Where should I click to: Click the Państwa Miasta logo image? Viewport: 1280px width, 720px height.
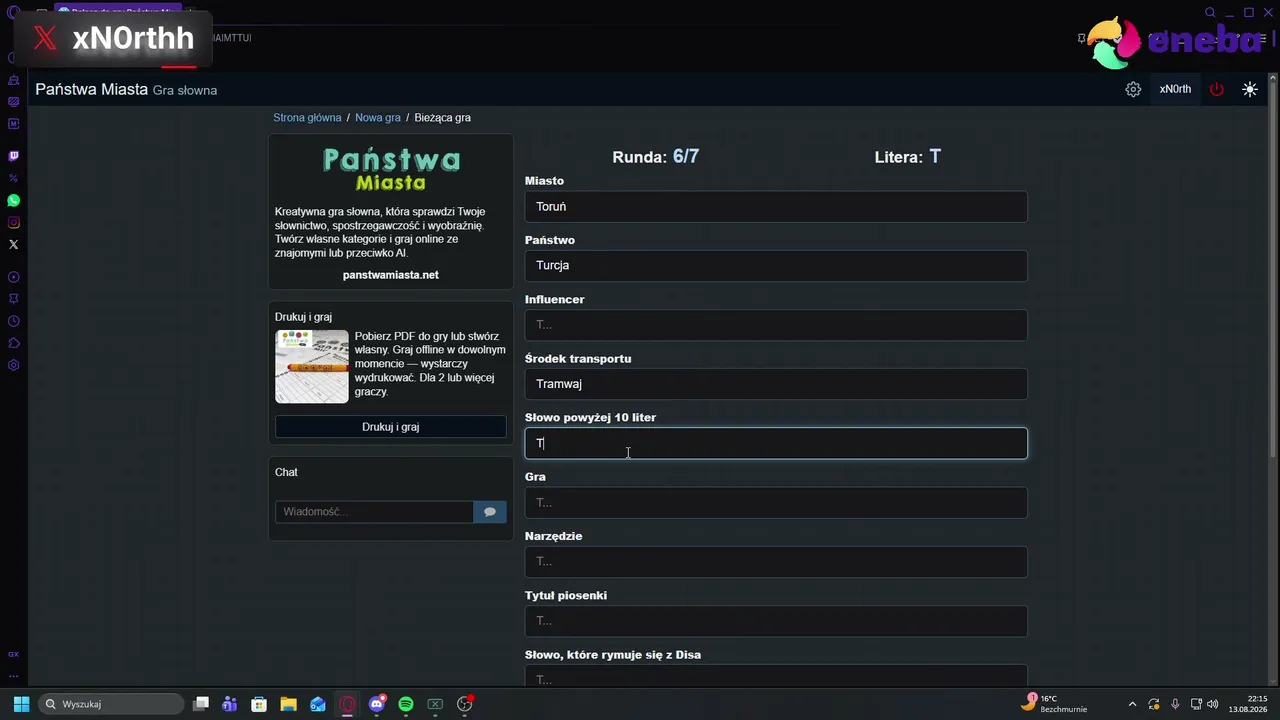[391, 169]
